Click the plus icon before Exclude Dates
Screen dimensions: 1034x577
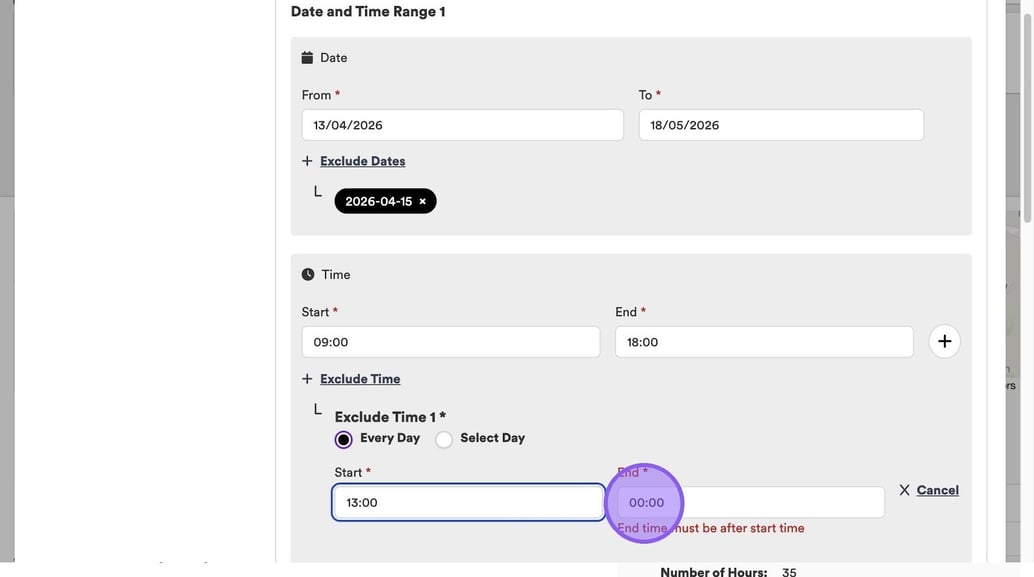[x=307, y=161]
